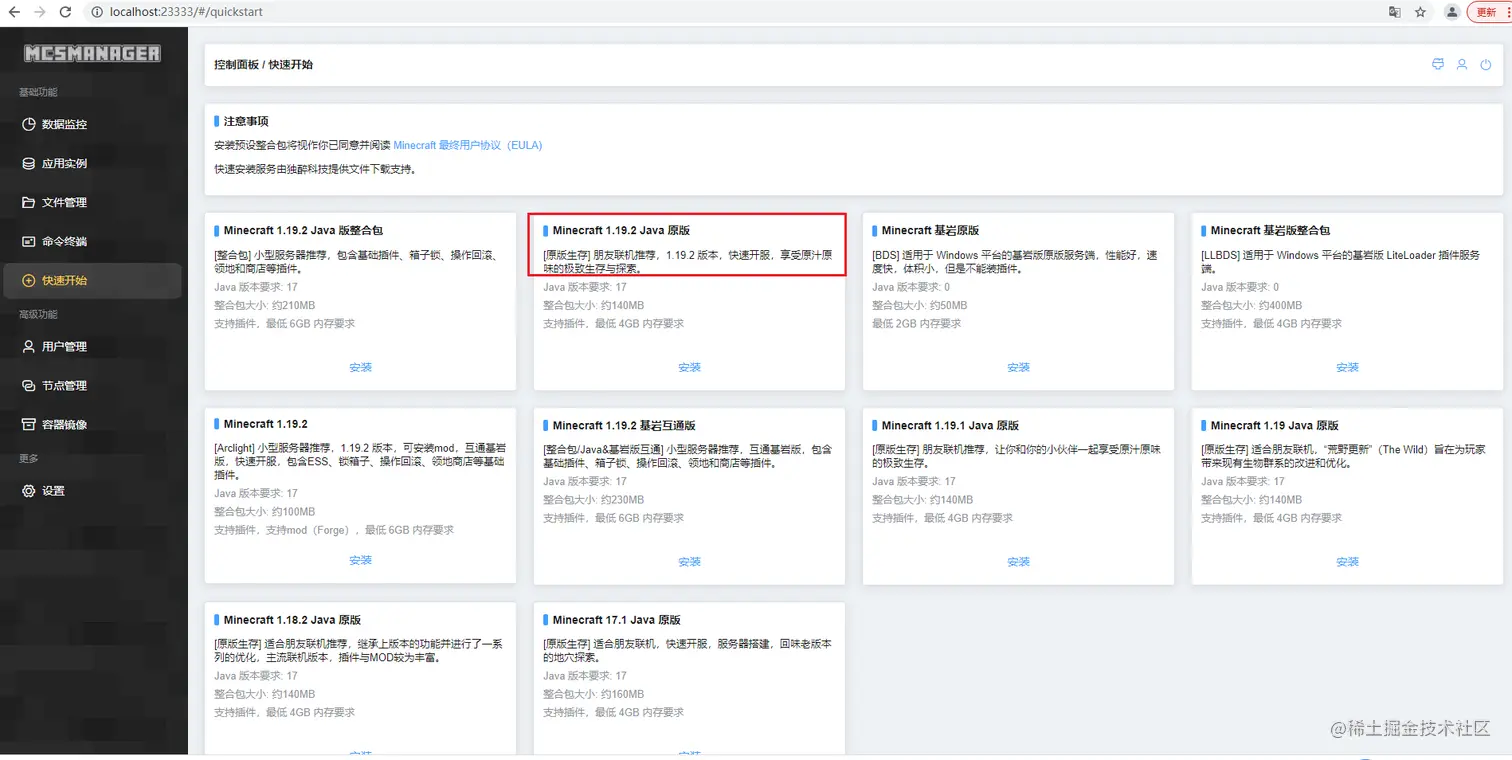
Task: Click title Minecraft 基岩版整合包
Action: 1270,230
